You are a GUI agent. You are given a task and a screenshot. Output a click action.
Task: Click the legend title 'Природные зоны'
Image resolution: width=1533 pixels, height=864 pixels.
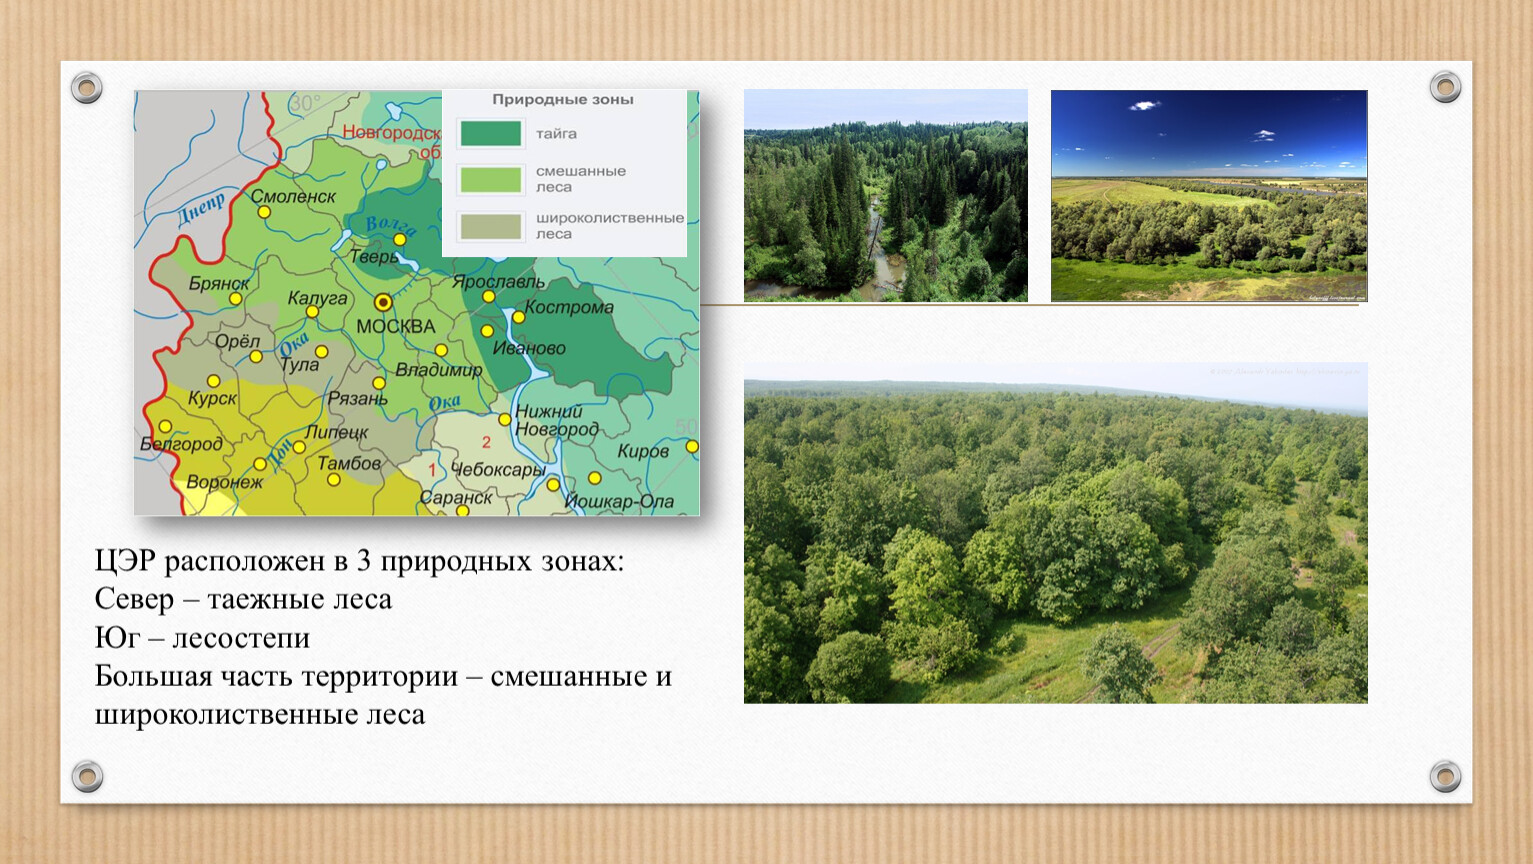[x=562, y=100]
